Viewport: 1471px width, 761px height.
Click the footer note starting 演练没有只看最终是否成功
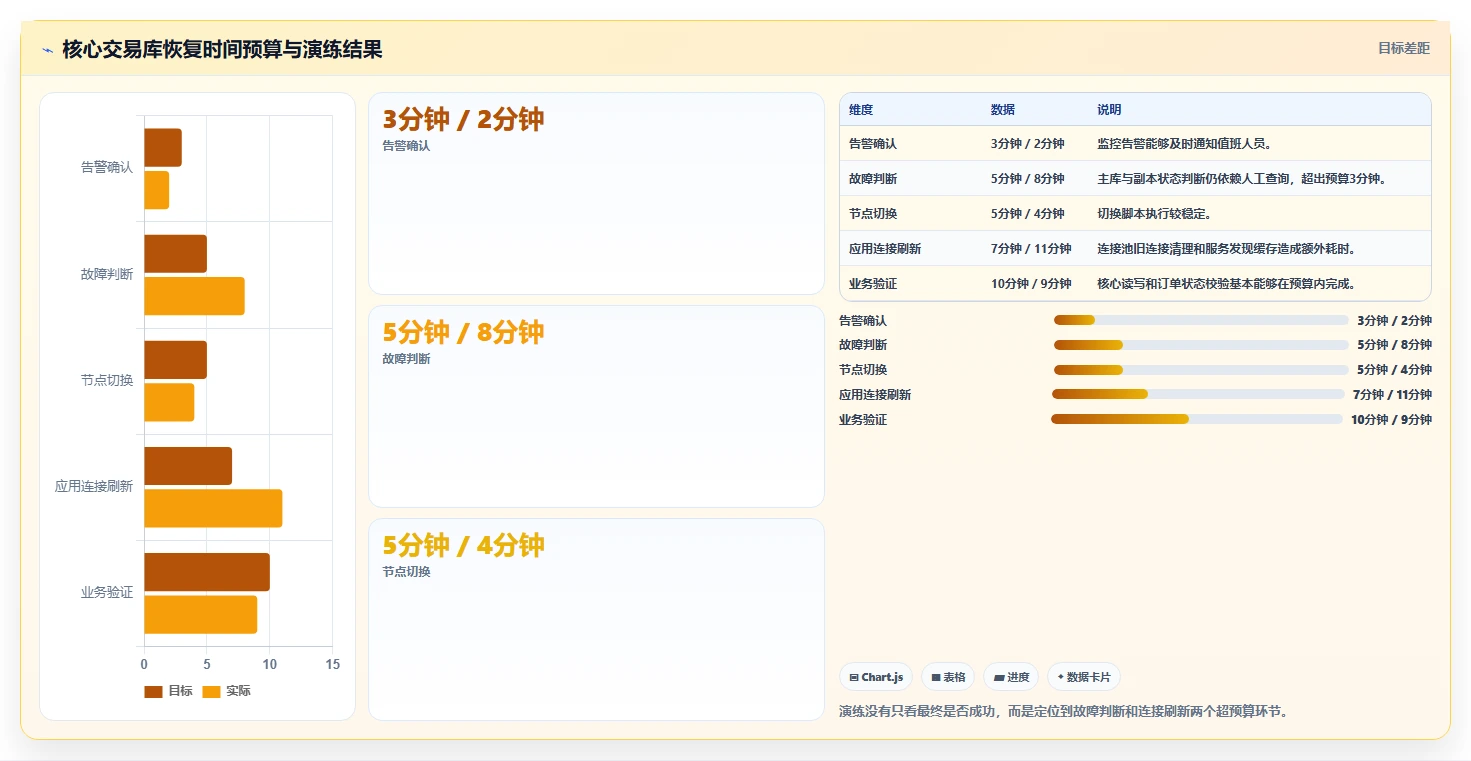point(1066,712)
